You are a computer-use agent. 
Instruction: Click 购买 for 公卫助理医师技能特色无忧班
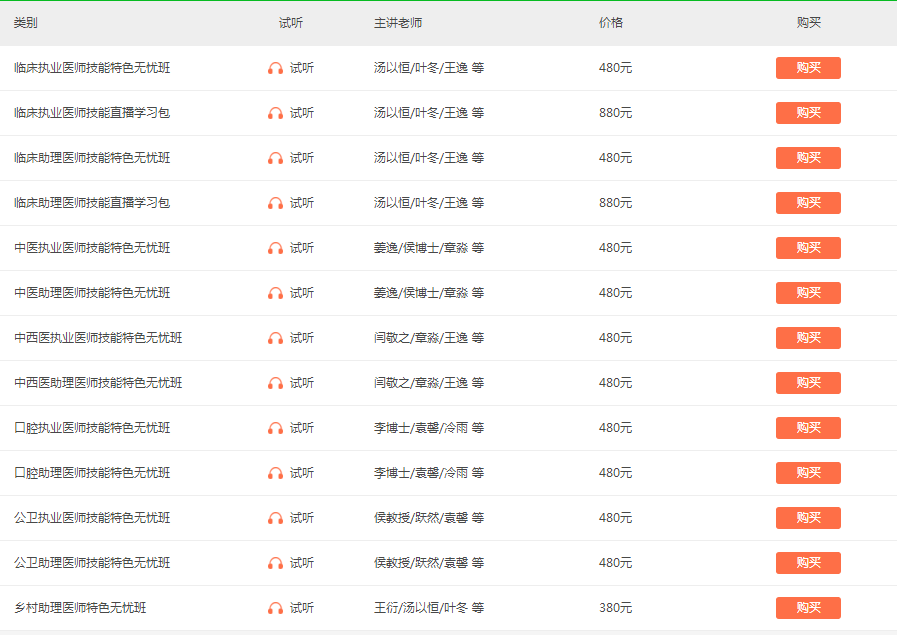[x=807, y=563]
